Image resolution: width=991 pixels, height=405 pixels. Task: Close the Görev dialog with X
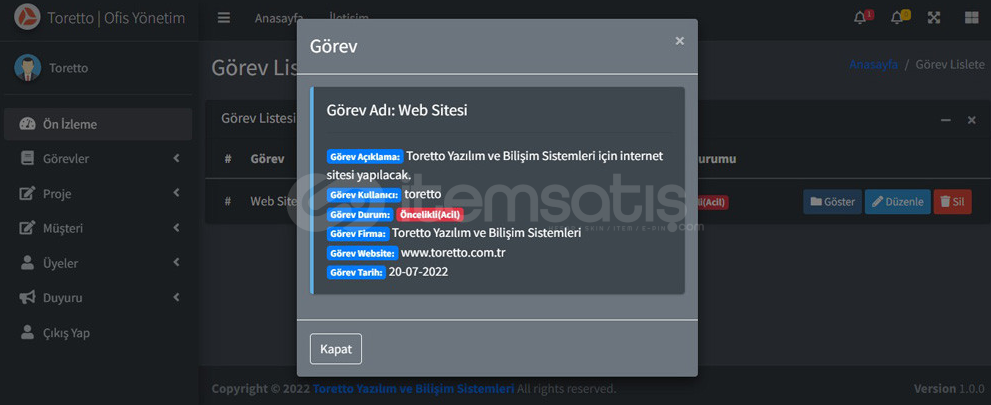[x=679, y=41]
